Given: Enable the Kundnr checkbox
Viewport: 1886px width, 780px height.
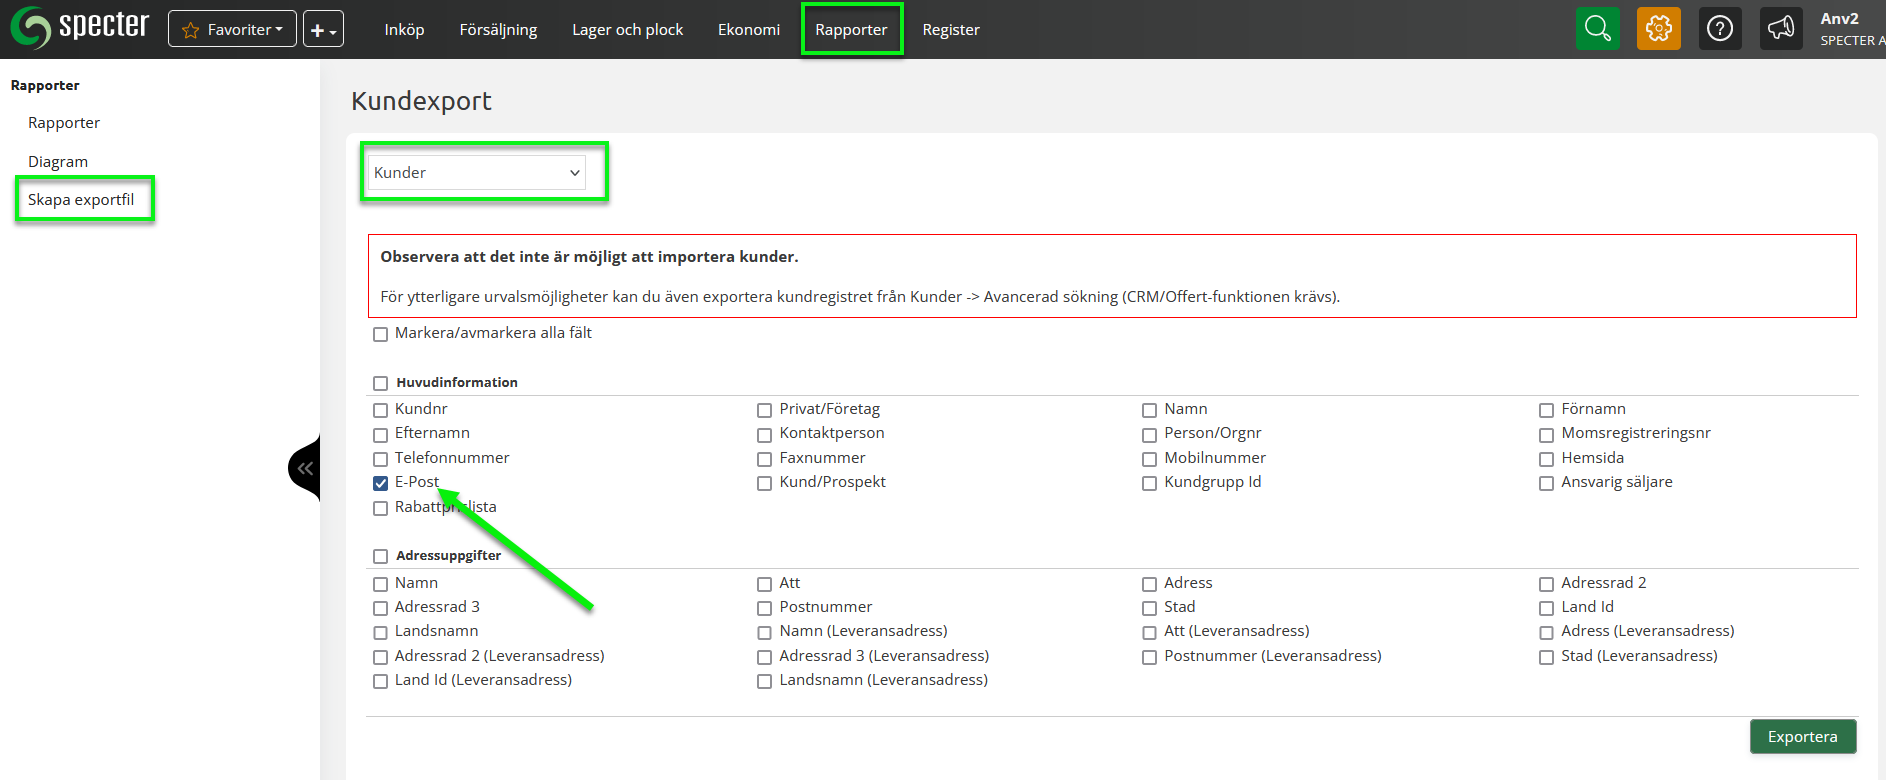Looking at the screenshot, I should [380, 410].
